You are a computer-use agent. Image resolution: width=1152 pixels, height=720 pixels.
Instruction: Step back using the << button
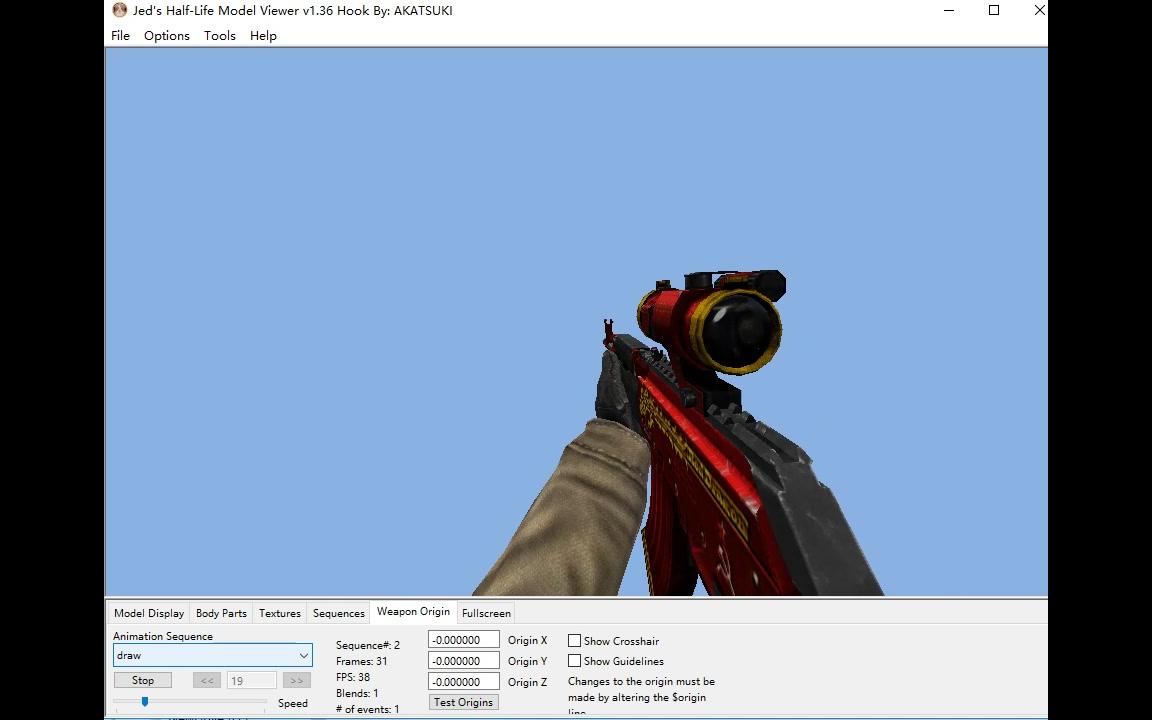click(x=206, y=680)
